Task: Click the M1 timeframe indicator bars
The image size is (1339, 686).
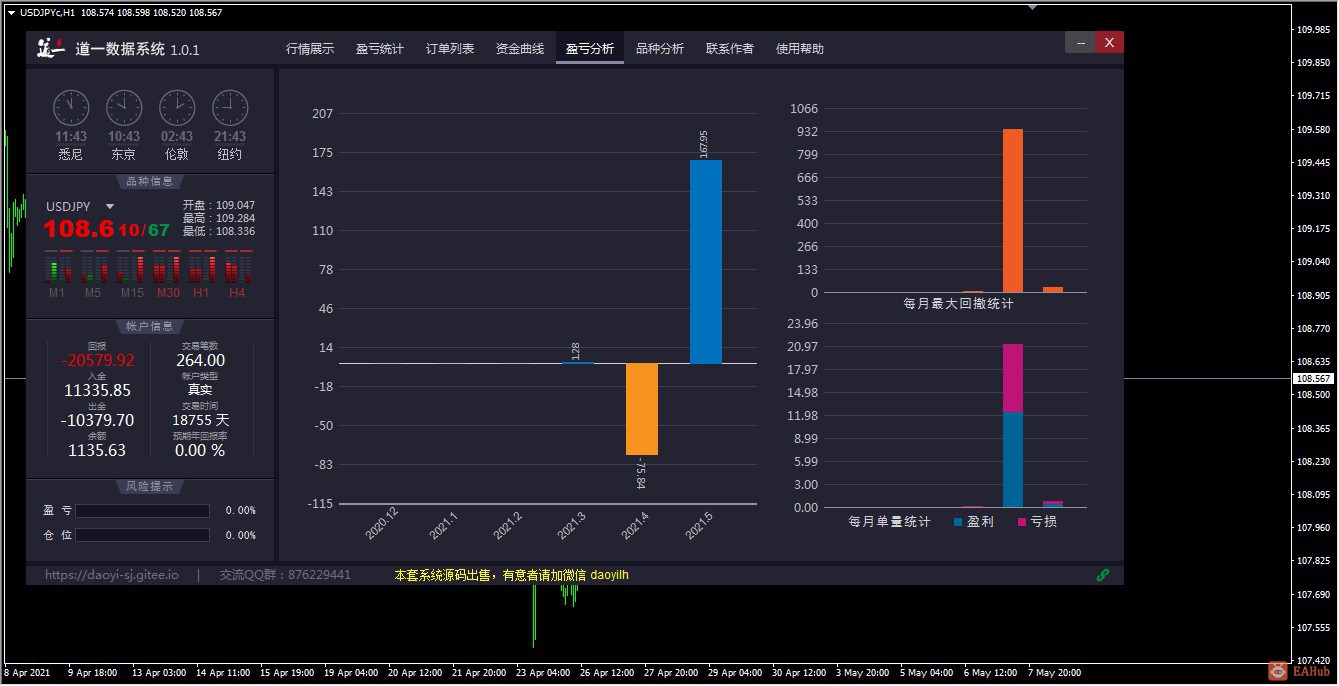Action: [x=58, y=269]
